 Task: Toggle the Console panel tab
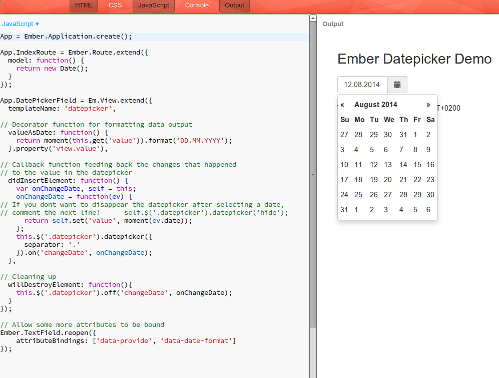(x=197, y=6)
